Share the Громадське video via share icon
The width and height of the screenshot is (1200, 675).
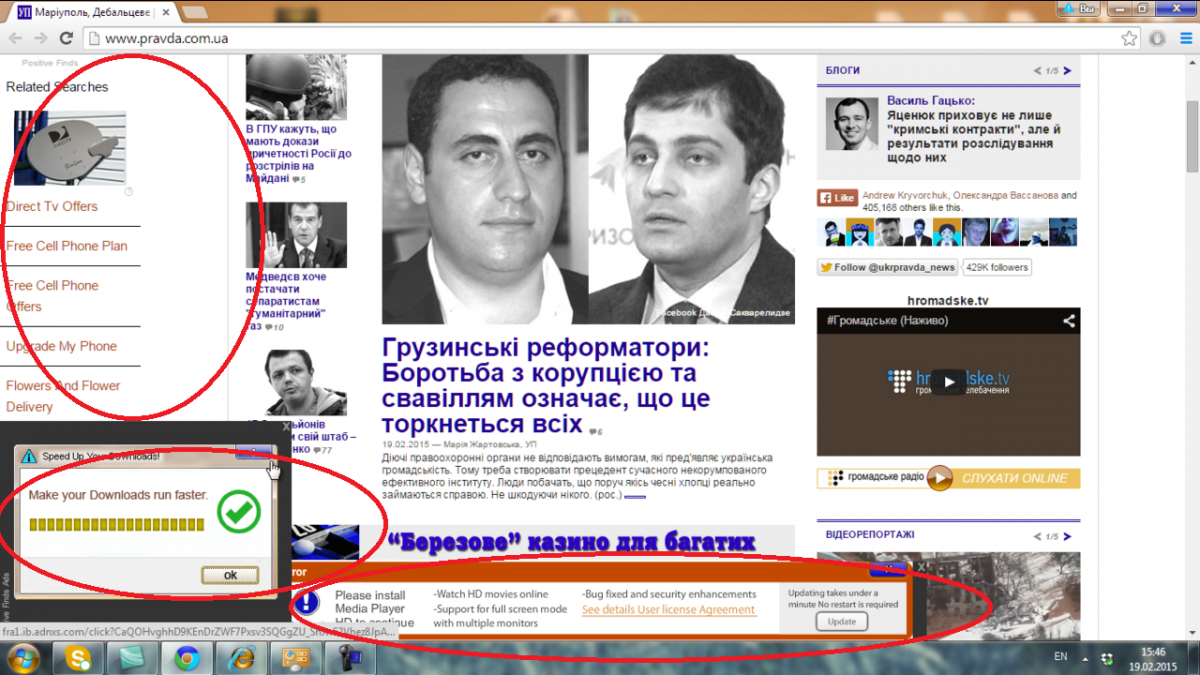[x=1068, y=321]
